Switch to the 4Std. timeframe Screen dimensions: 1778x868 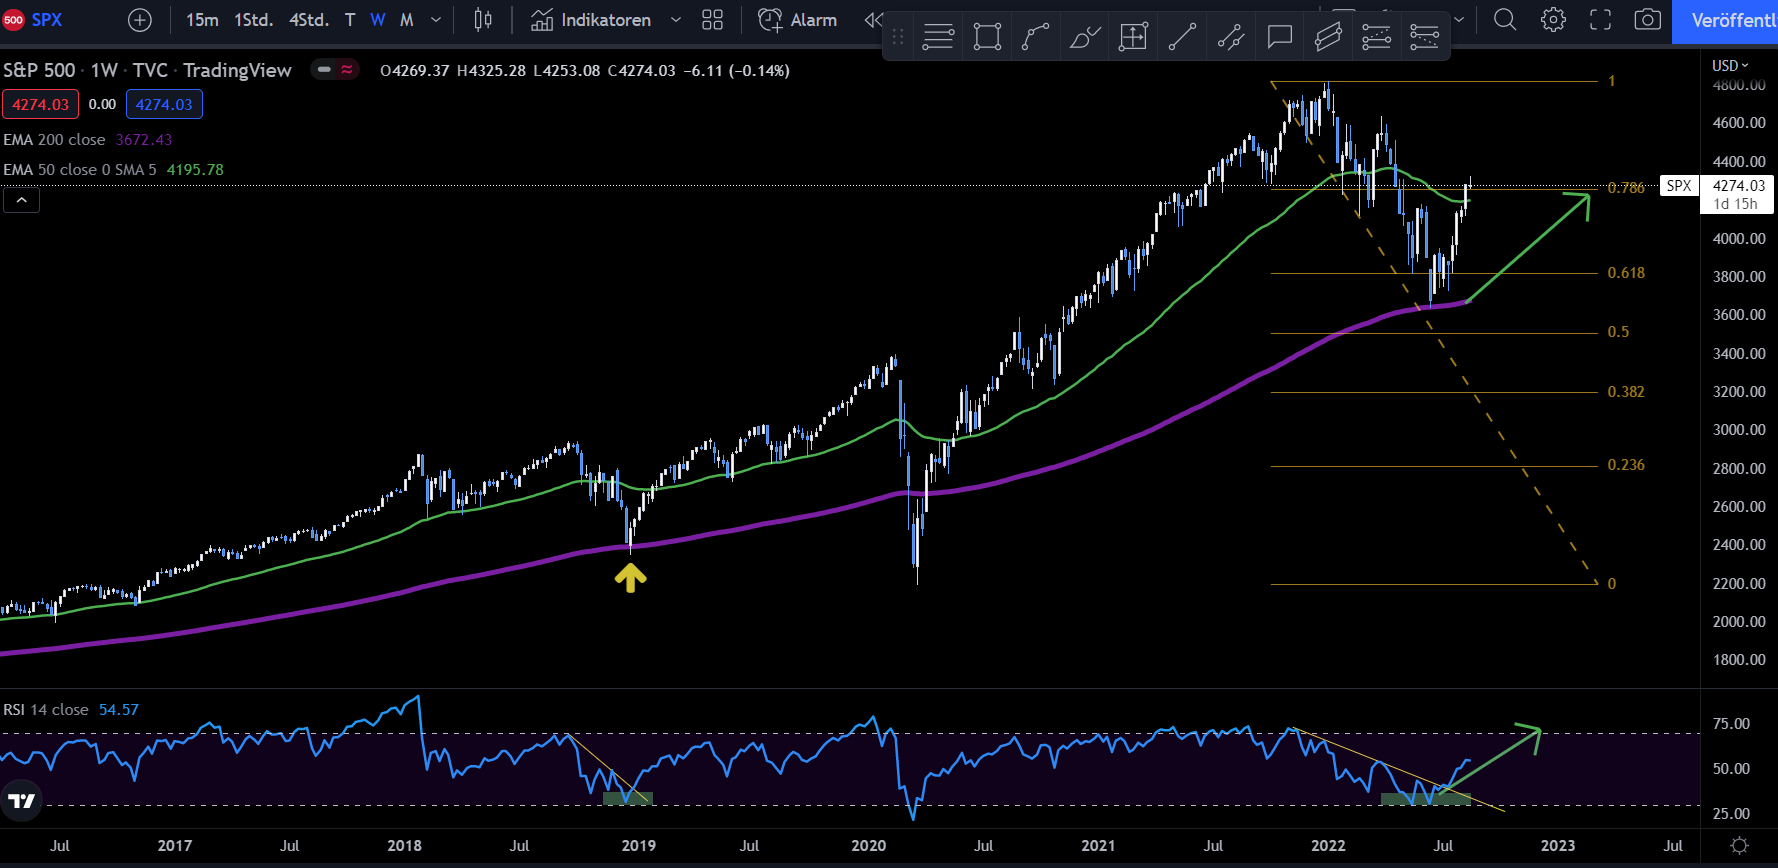[309, 20]
